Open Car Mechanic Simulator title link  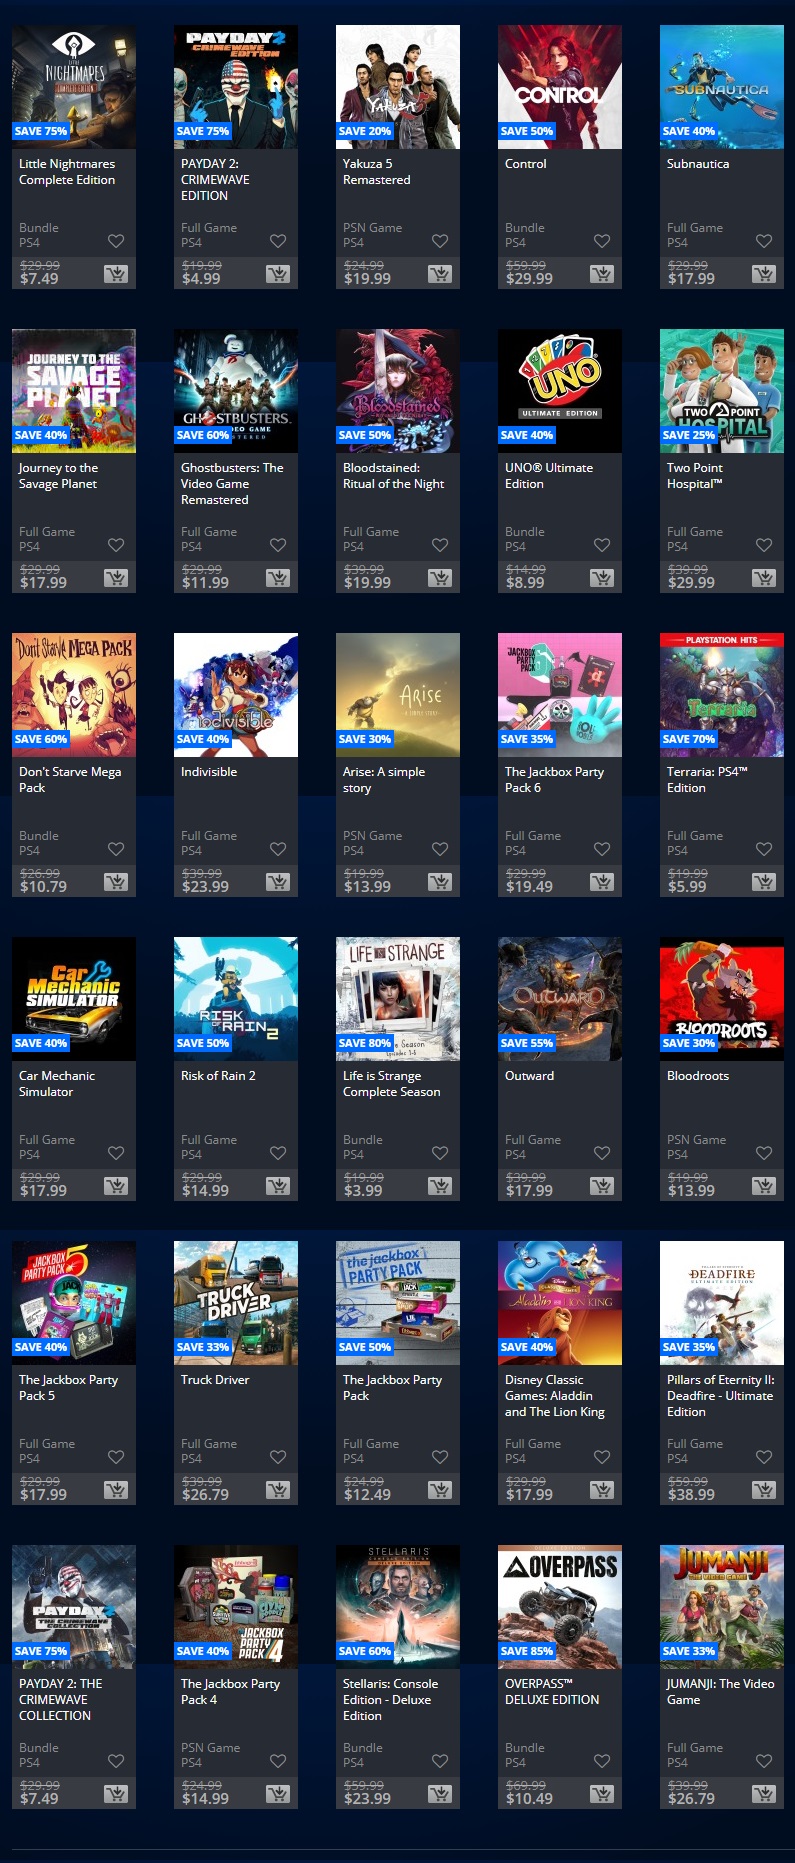(x=57, y=1084)
